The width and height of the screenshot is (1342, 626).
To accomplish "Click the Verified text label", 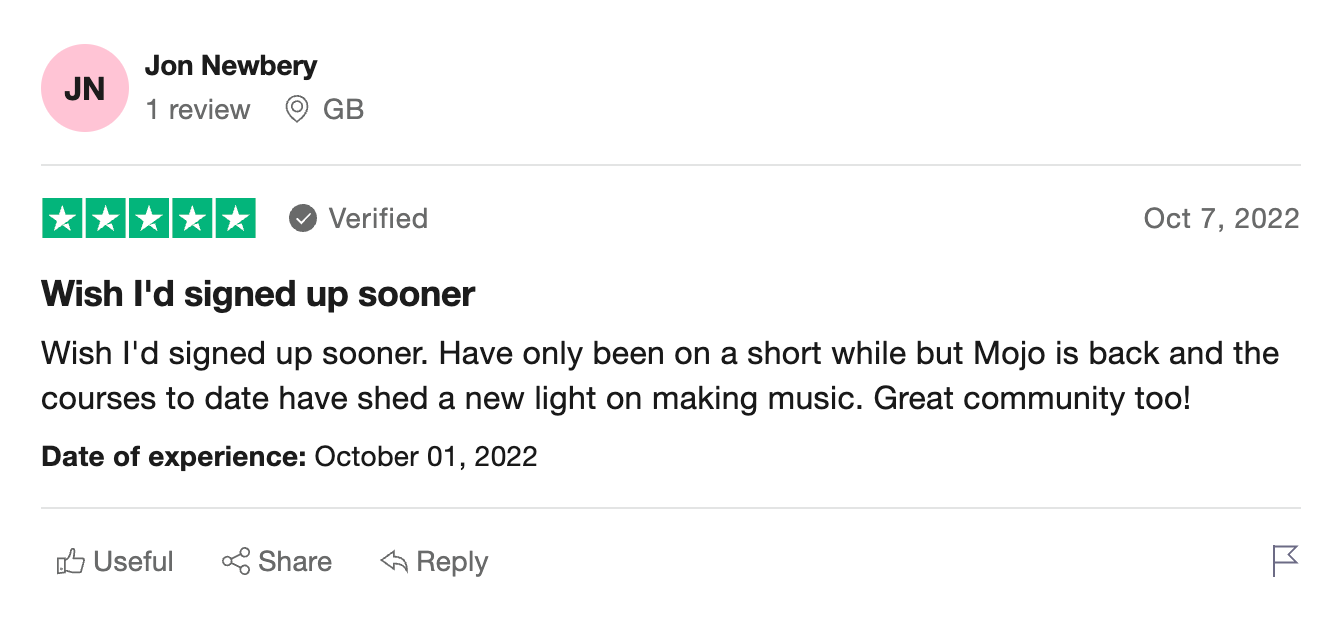I will tap(378, 218).
